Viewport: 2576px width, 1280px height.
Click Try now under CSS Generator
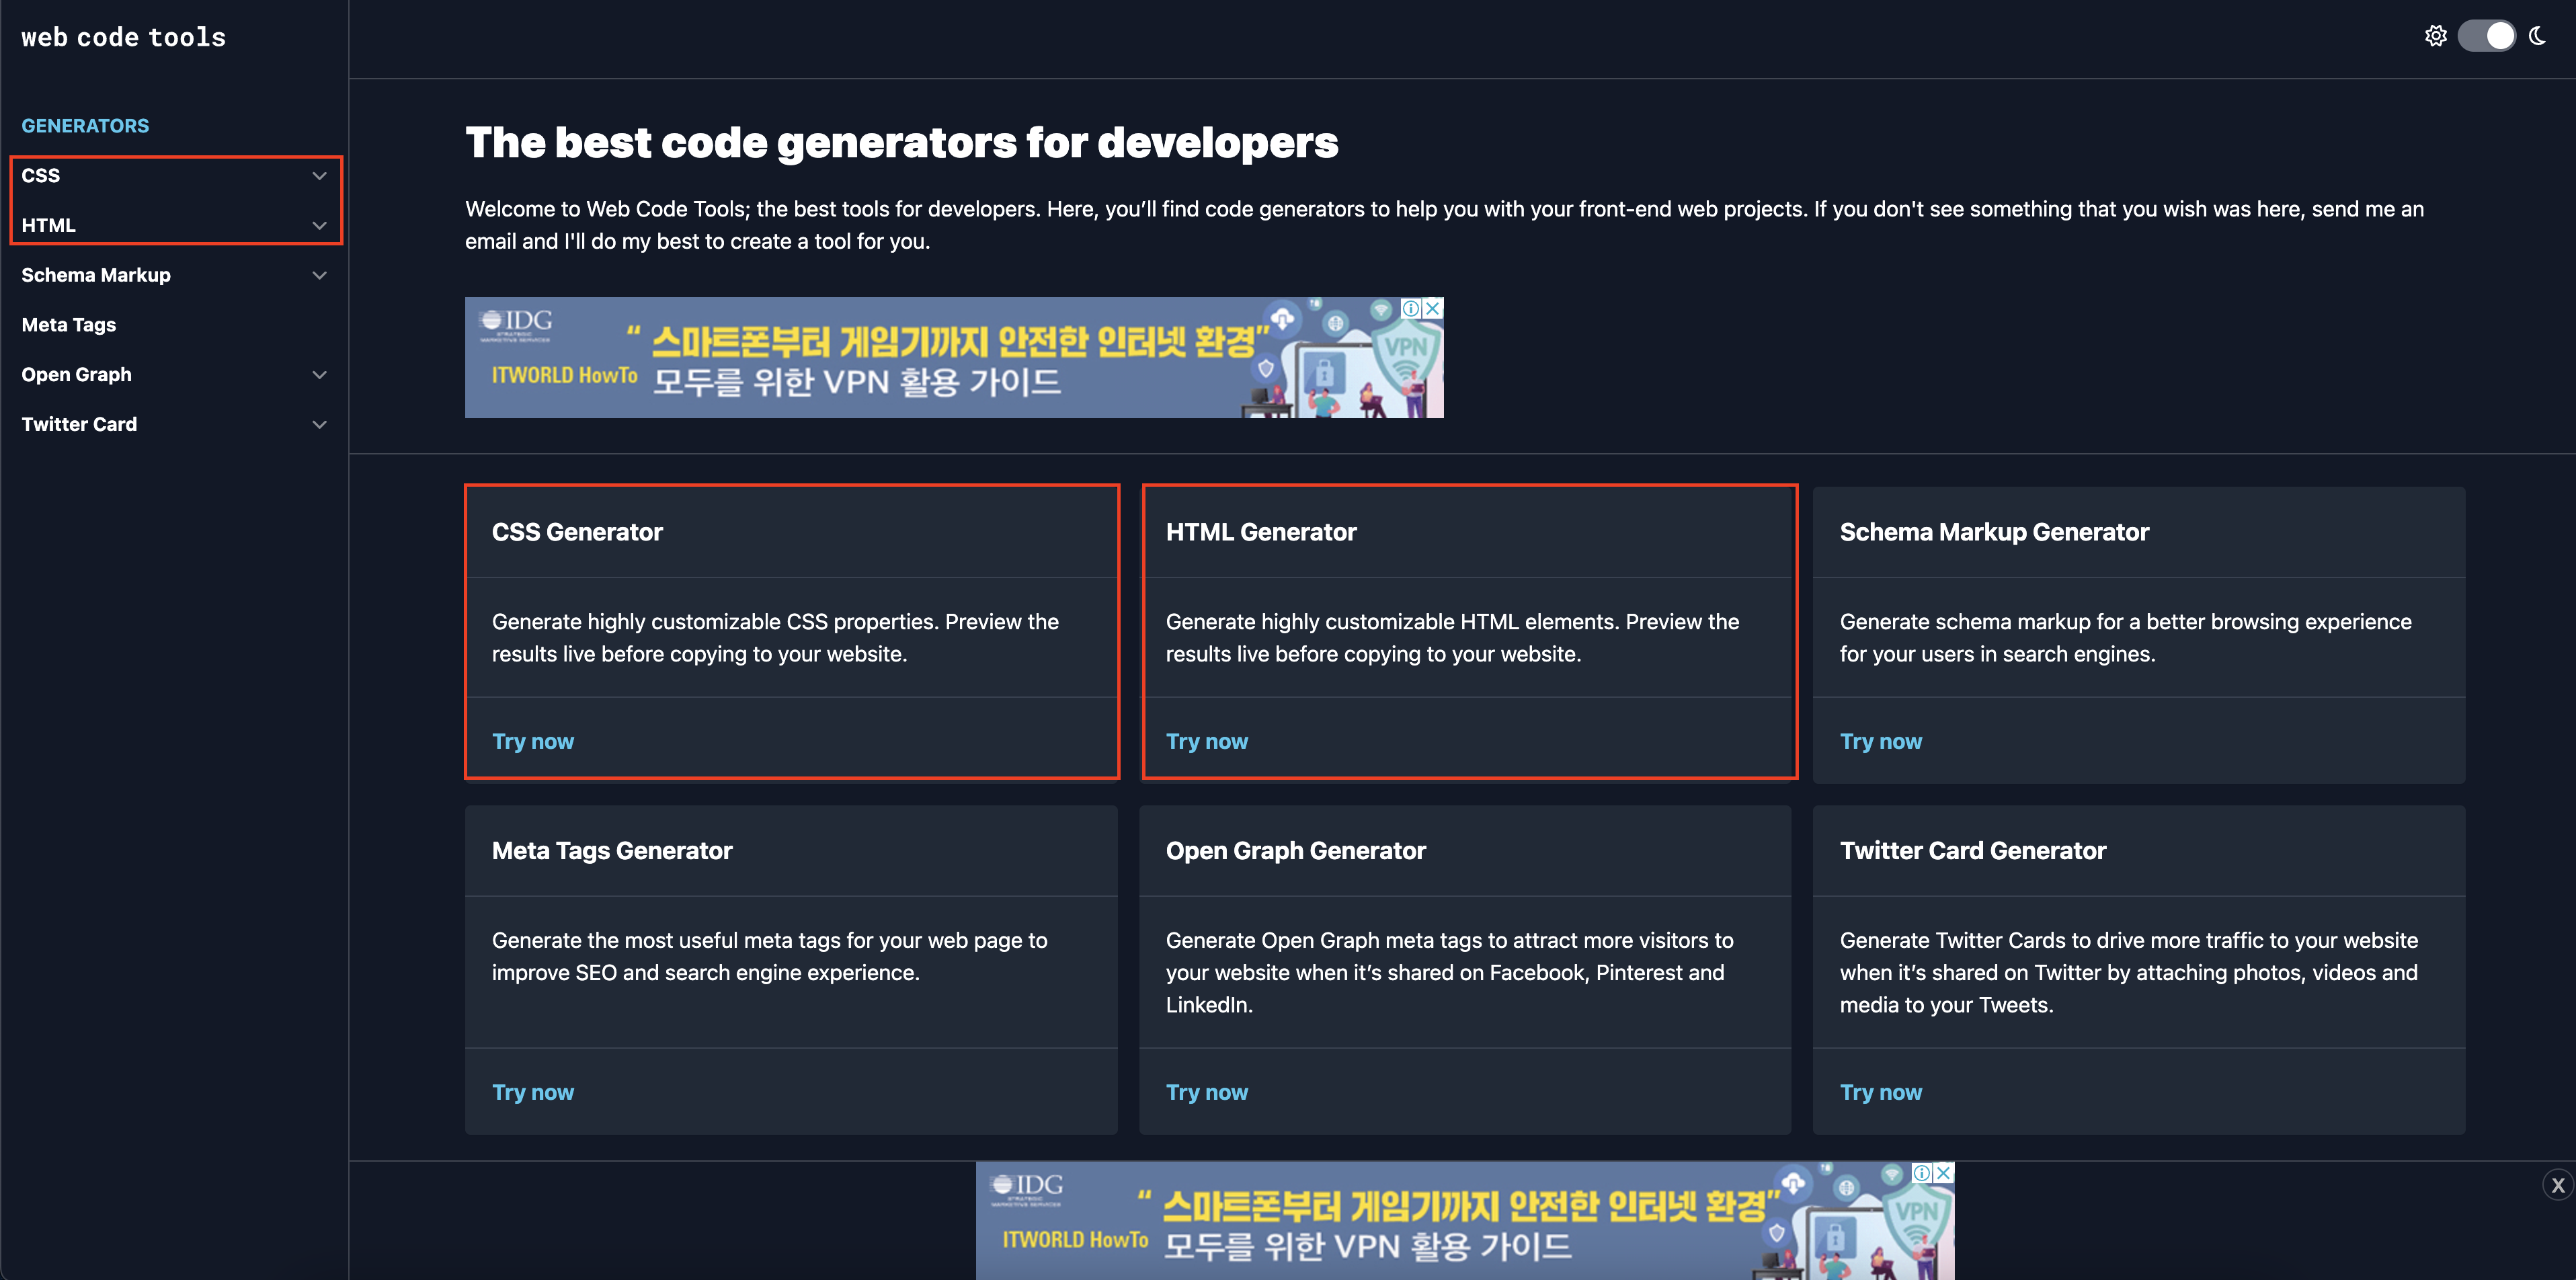point(533,741)
